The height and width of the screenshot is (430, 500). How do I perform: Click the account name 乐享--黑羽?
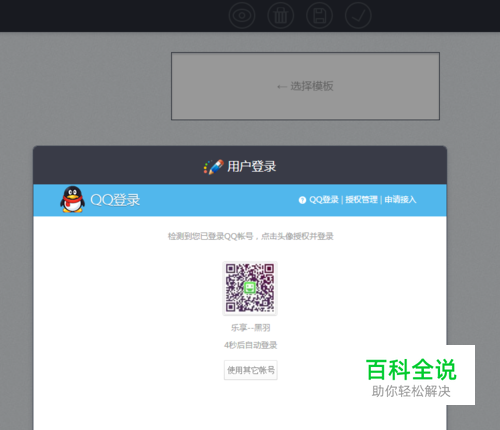[x=251, y=328]
